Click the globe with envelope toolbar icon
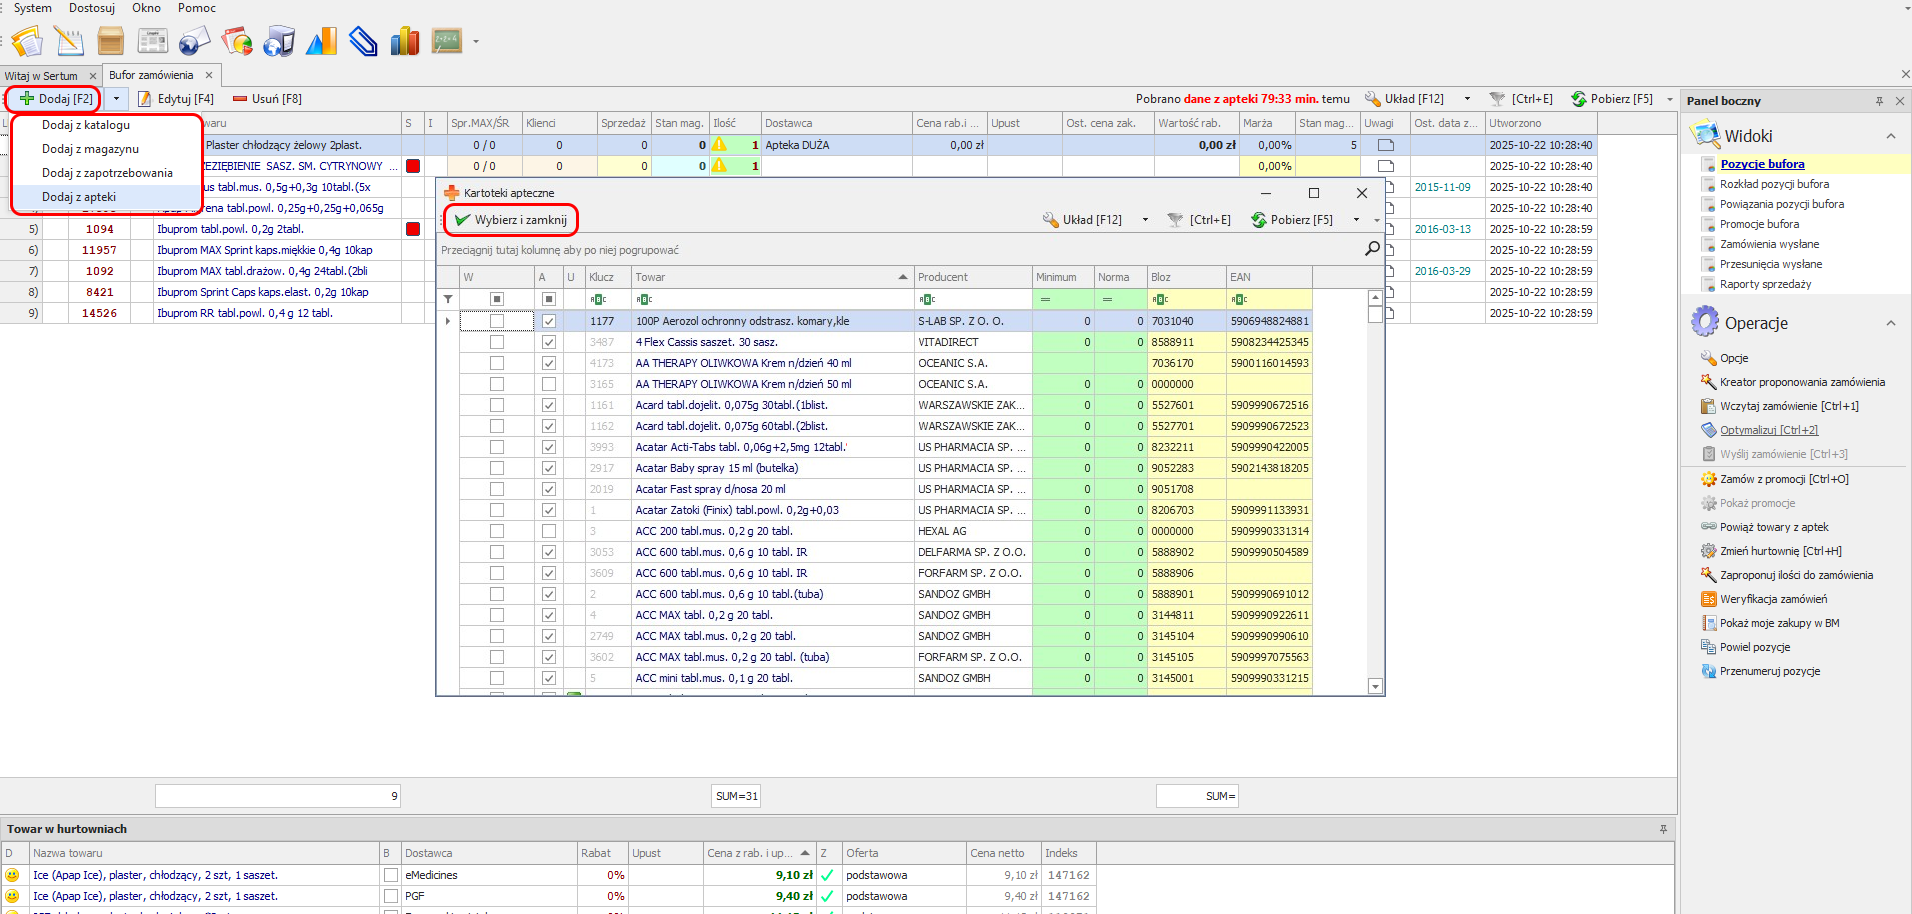The width and height of the screenshot is (1912, 914). coord(194,41)
